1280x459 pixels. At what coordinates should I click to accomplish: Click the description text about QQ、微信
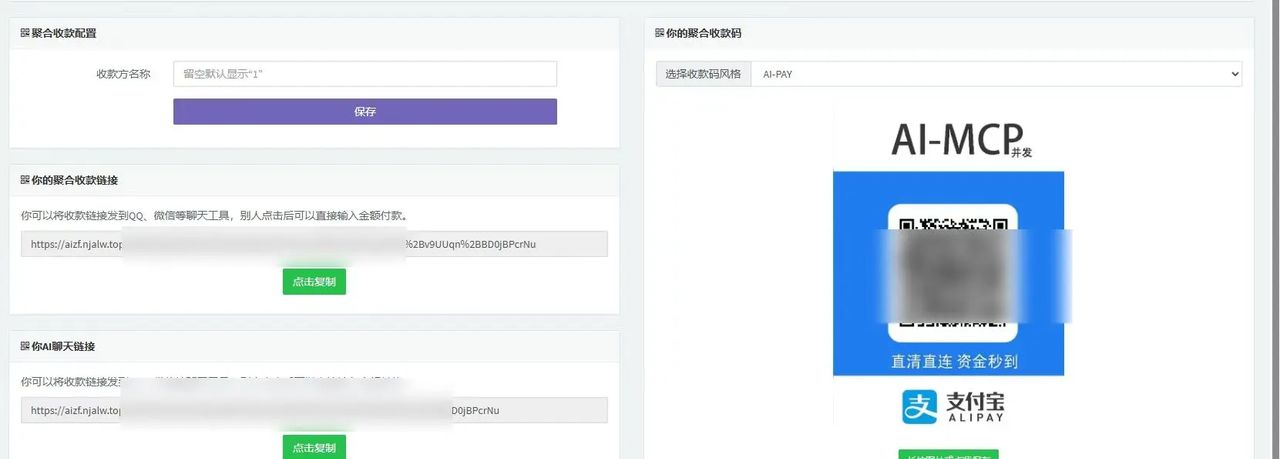214,215
